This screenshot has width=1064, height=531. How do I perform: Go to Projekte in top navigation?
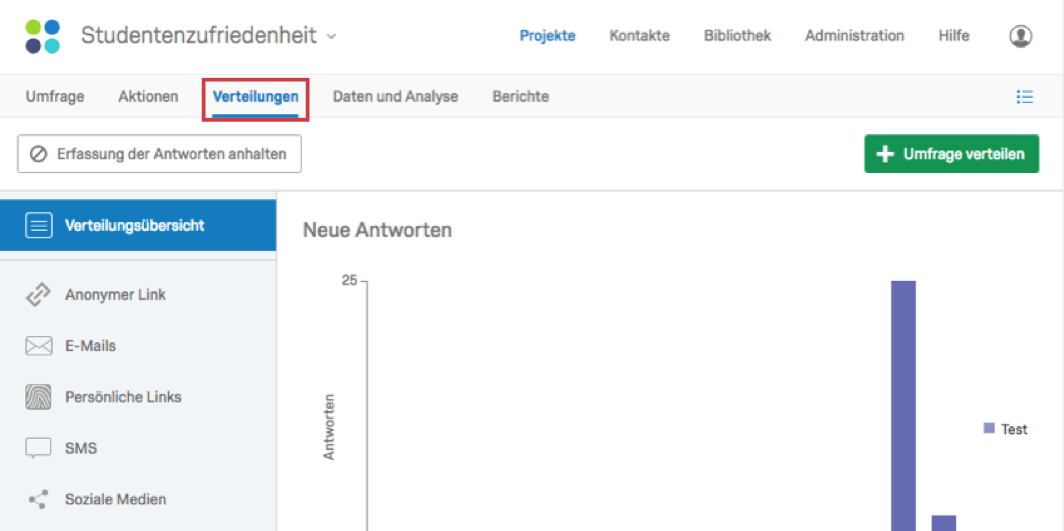(548, 36)
